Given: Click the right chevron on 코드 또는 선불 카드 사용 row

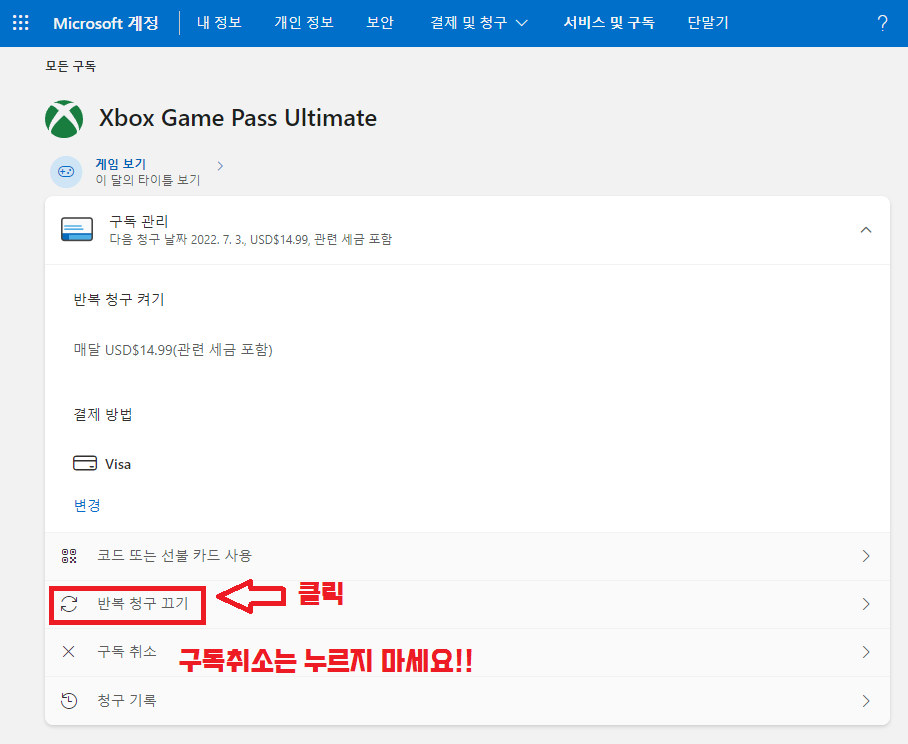Looking at the screenshot, I should pos(866,556).
